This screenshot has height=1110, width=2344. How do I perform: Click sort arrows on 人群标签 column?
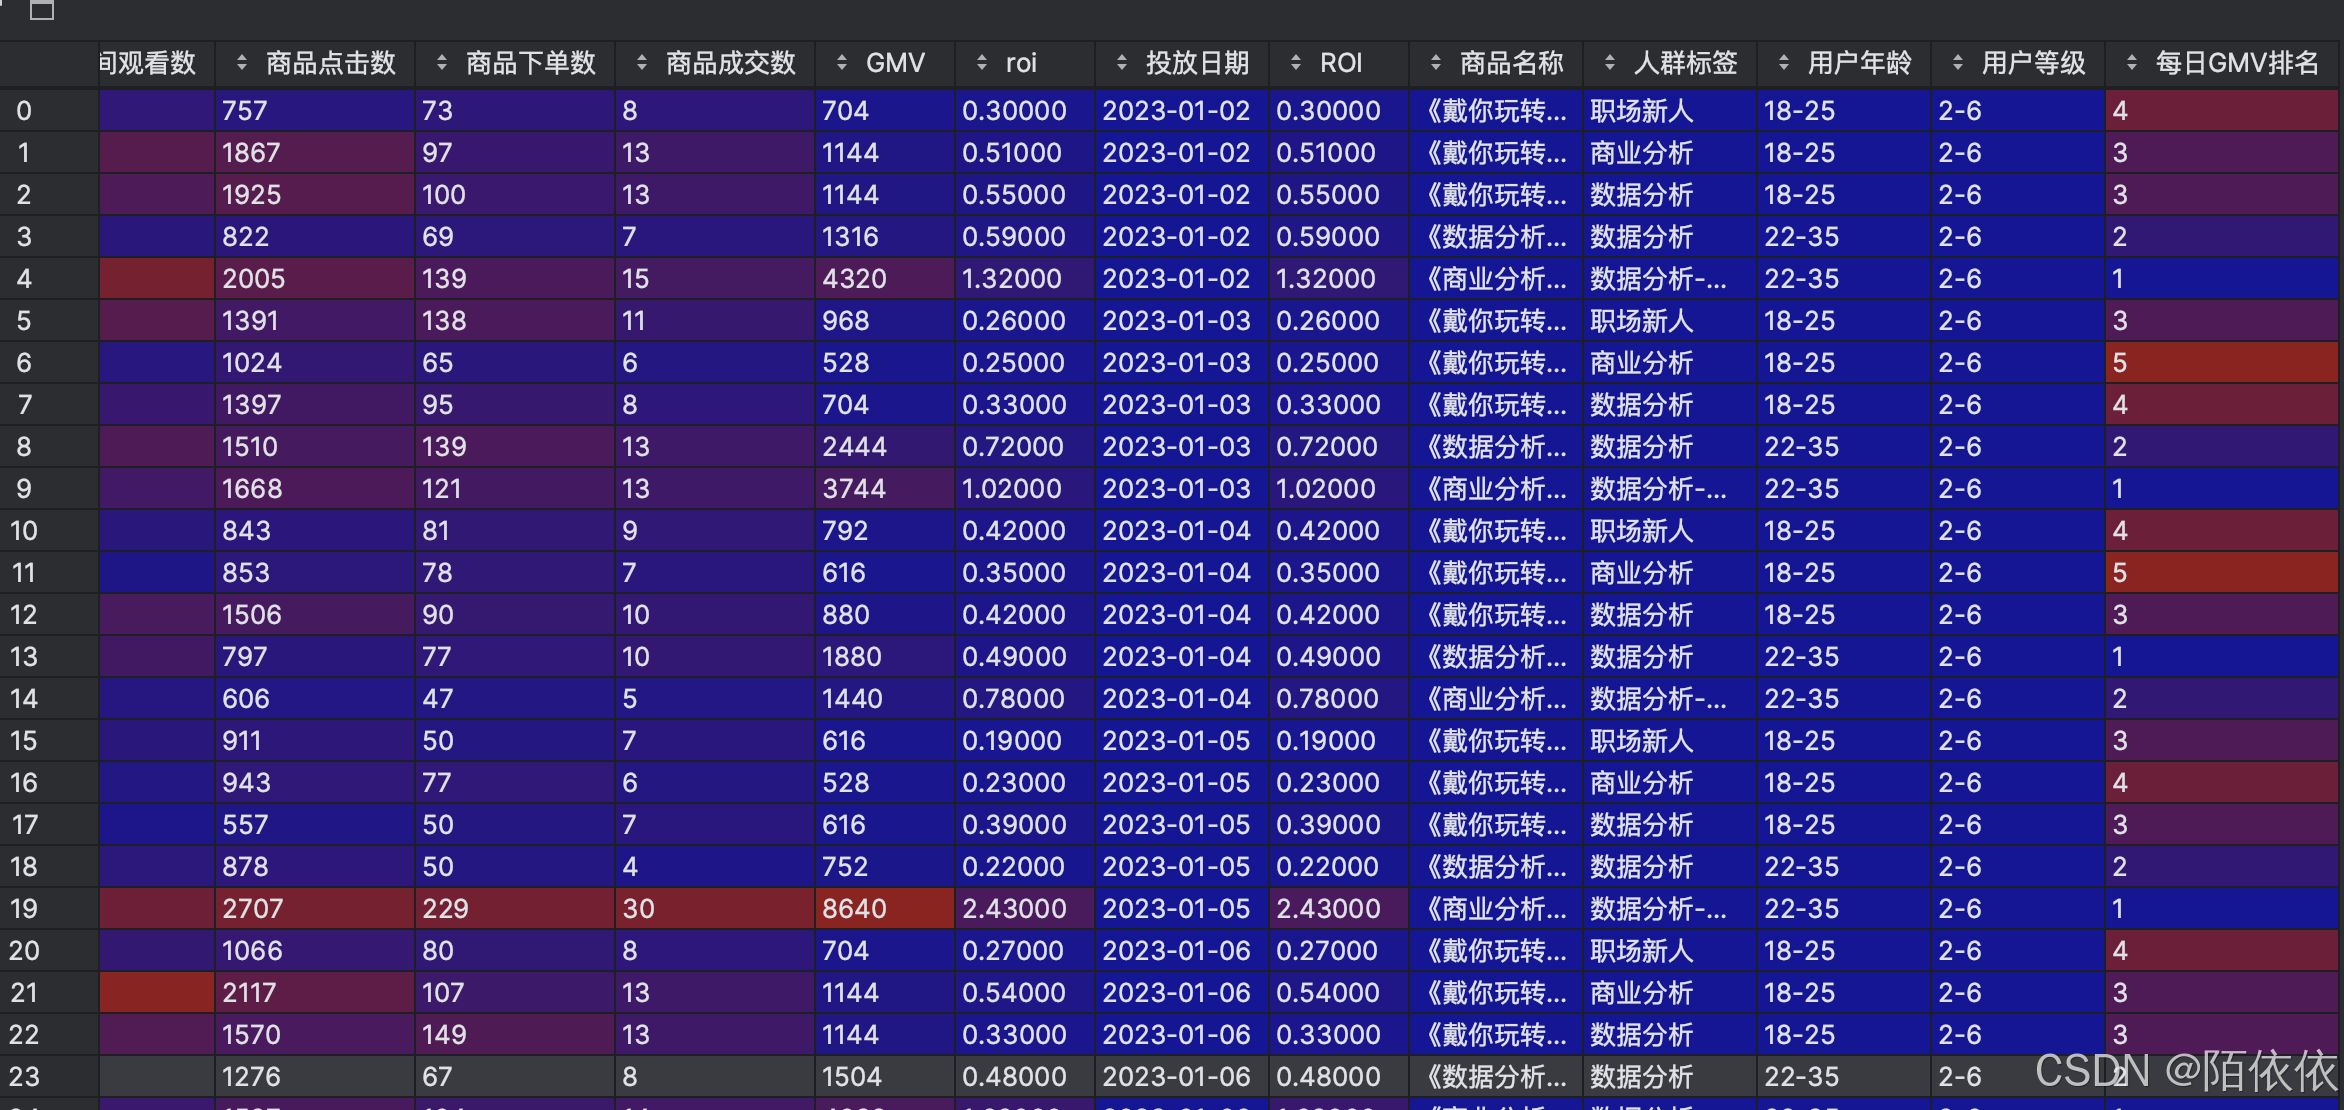pos(1609,63)
